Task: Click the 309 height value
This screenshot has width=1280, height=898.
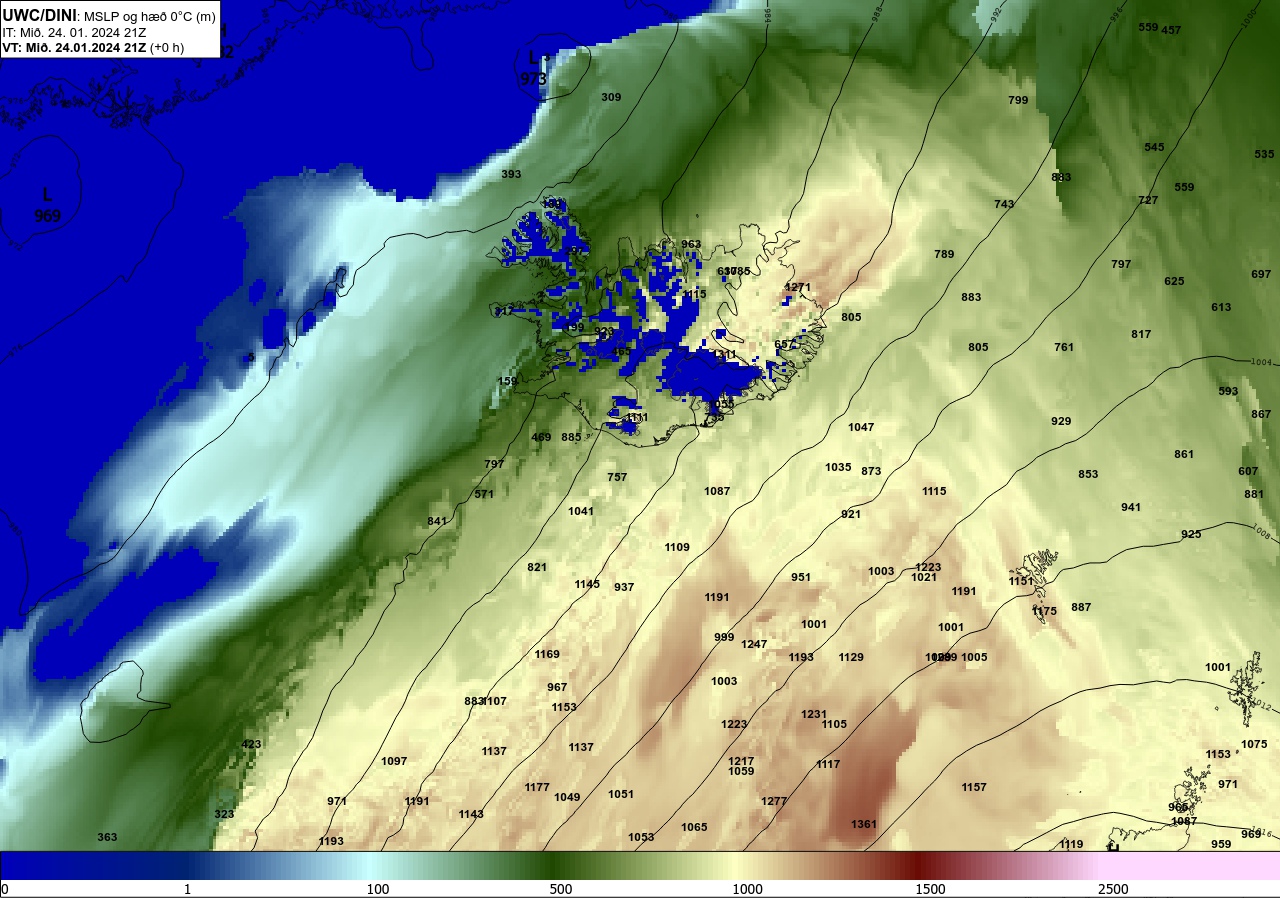Action: [x=611, y=97]
